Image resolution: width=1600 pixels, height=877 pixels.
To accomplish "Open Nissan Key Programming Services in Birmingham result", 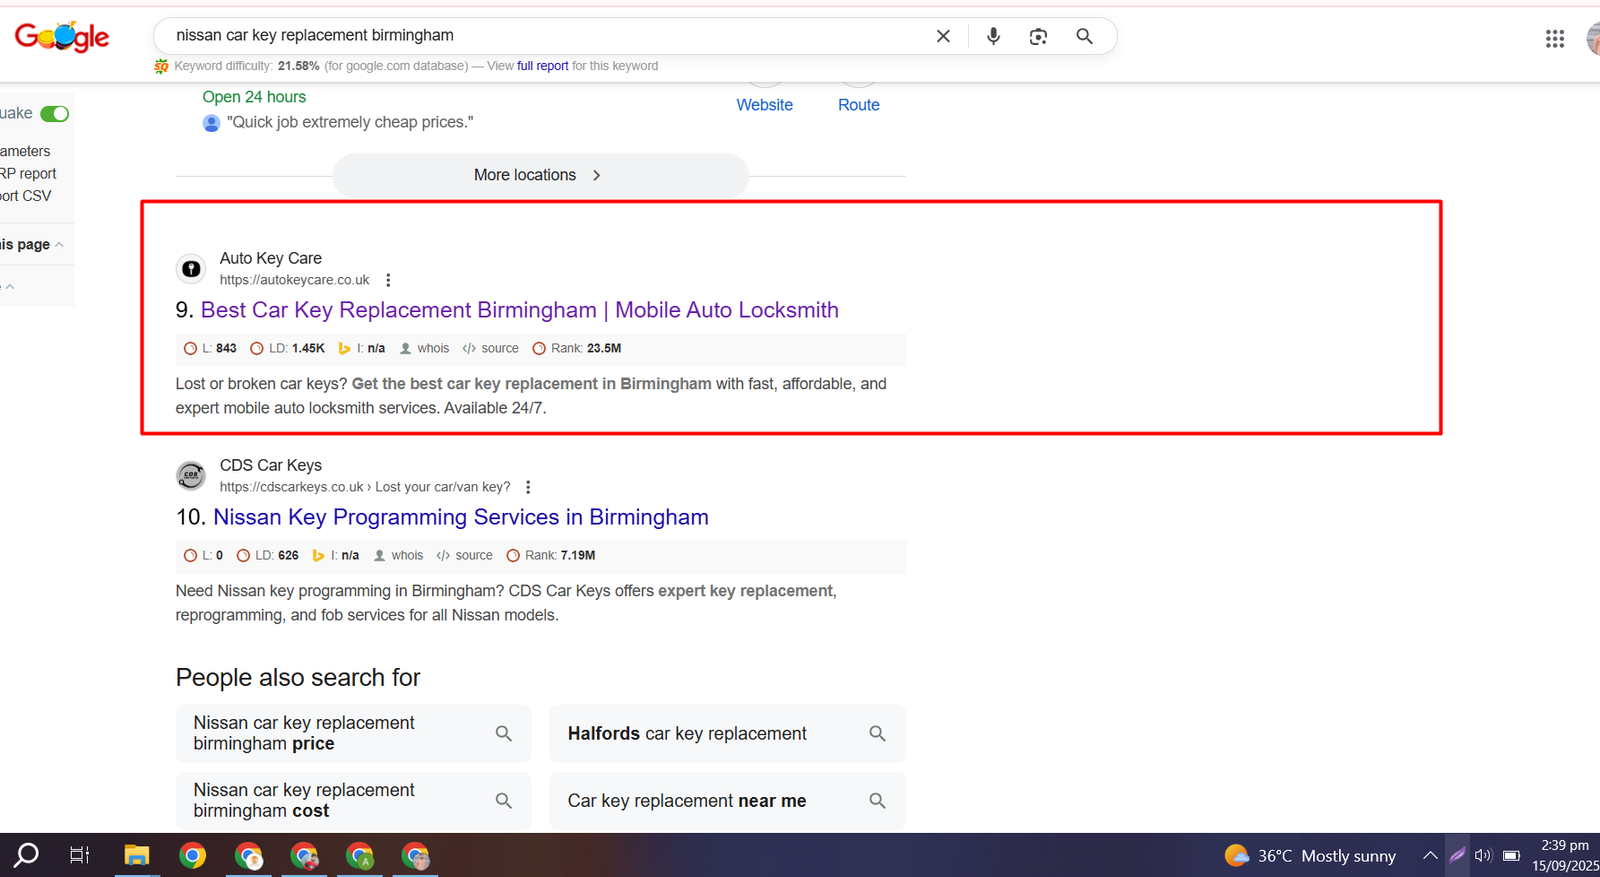I will pyautogui.click(x=460, y=517).
